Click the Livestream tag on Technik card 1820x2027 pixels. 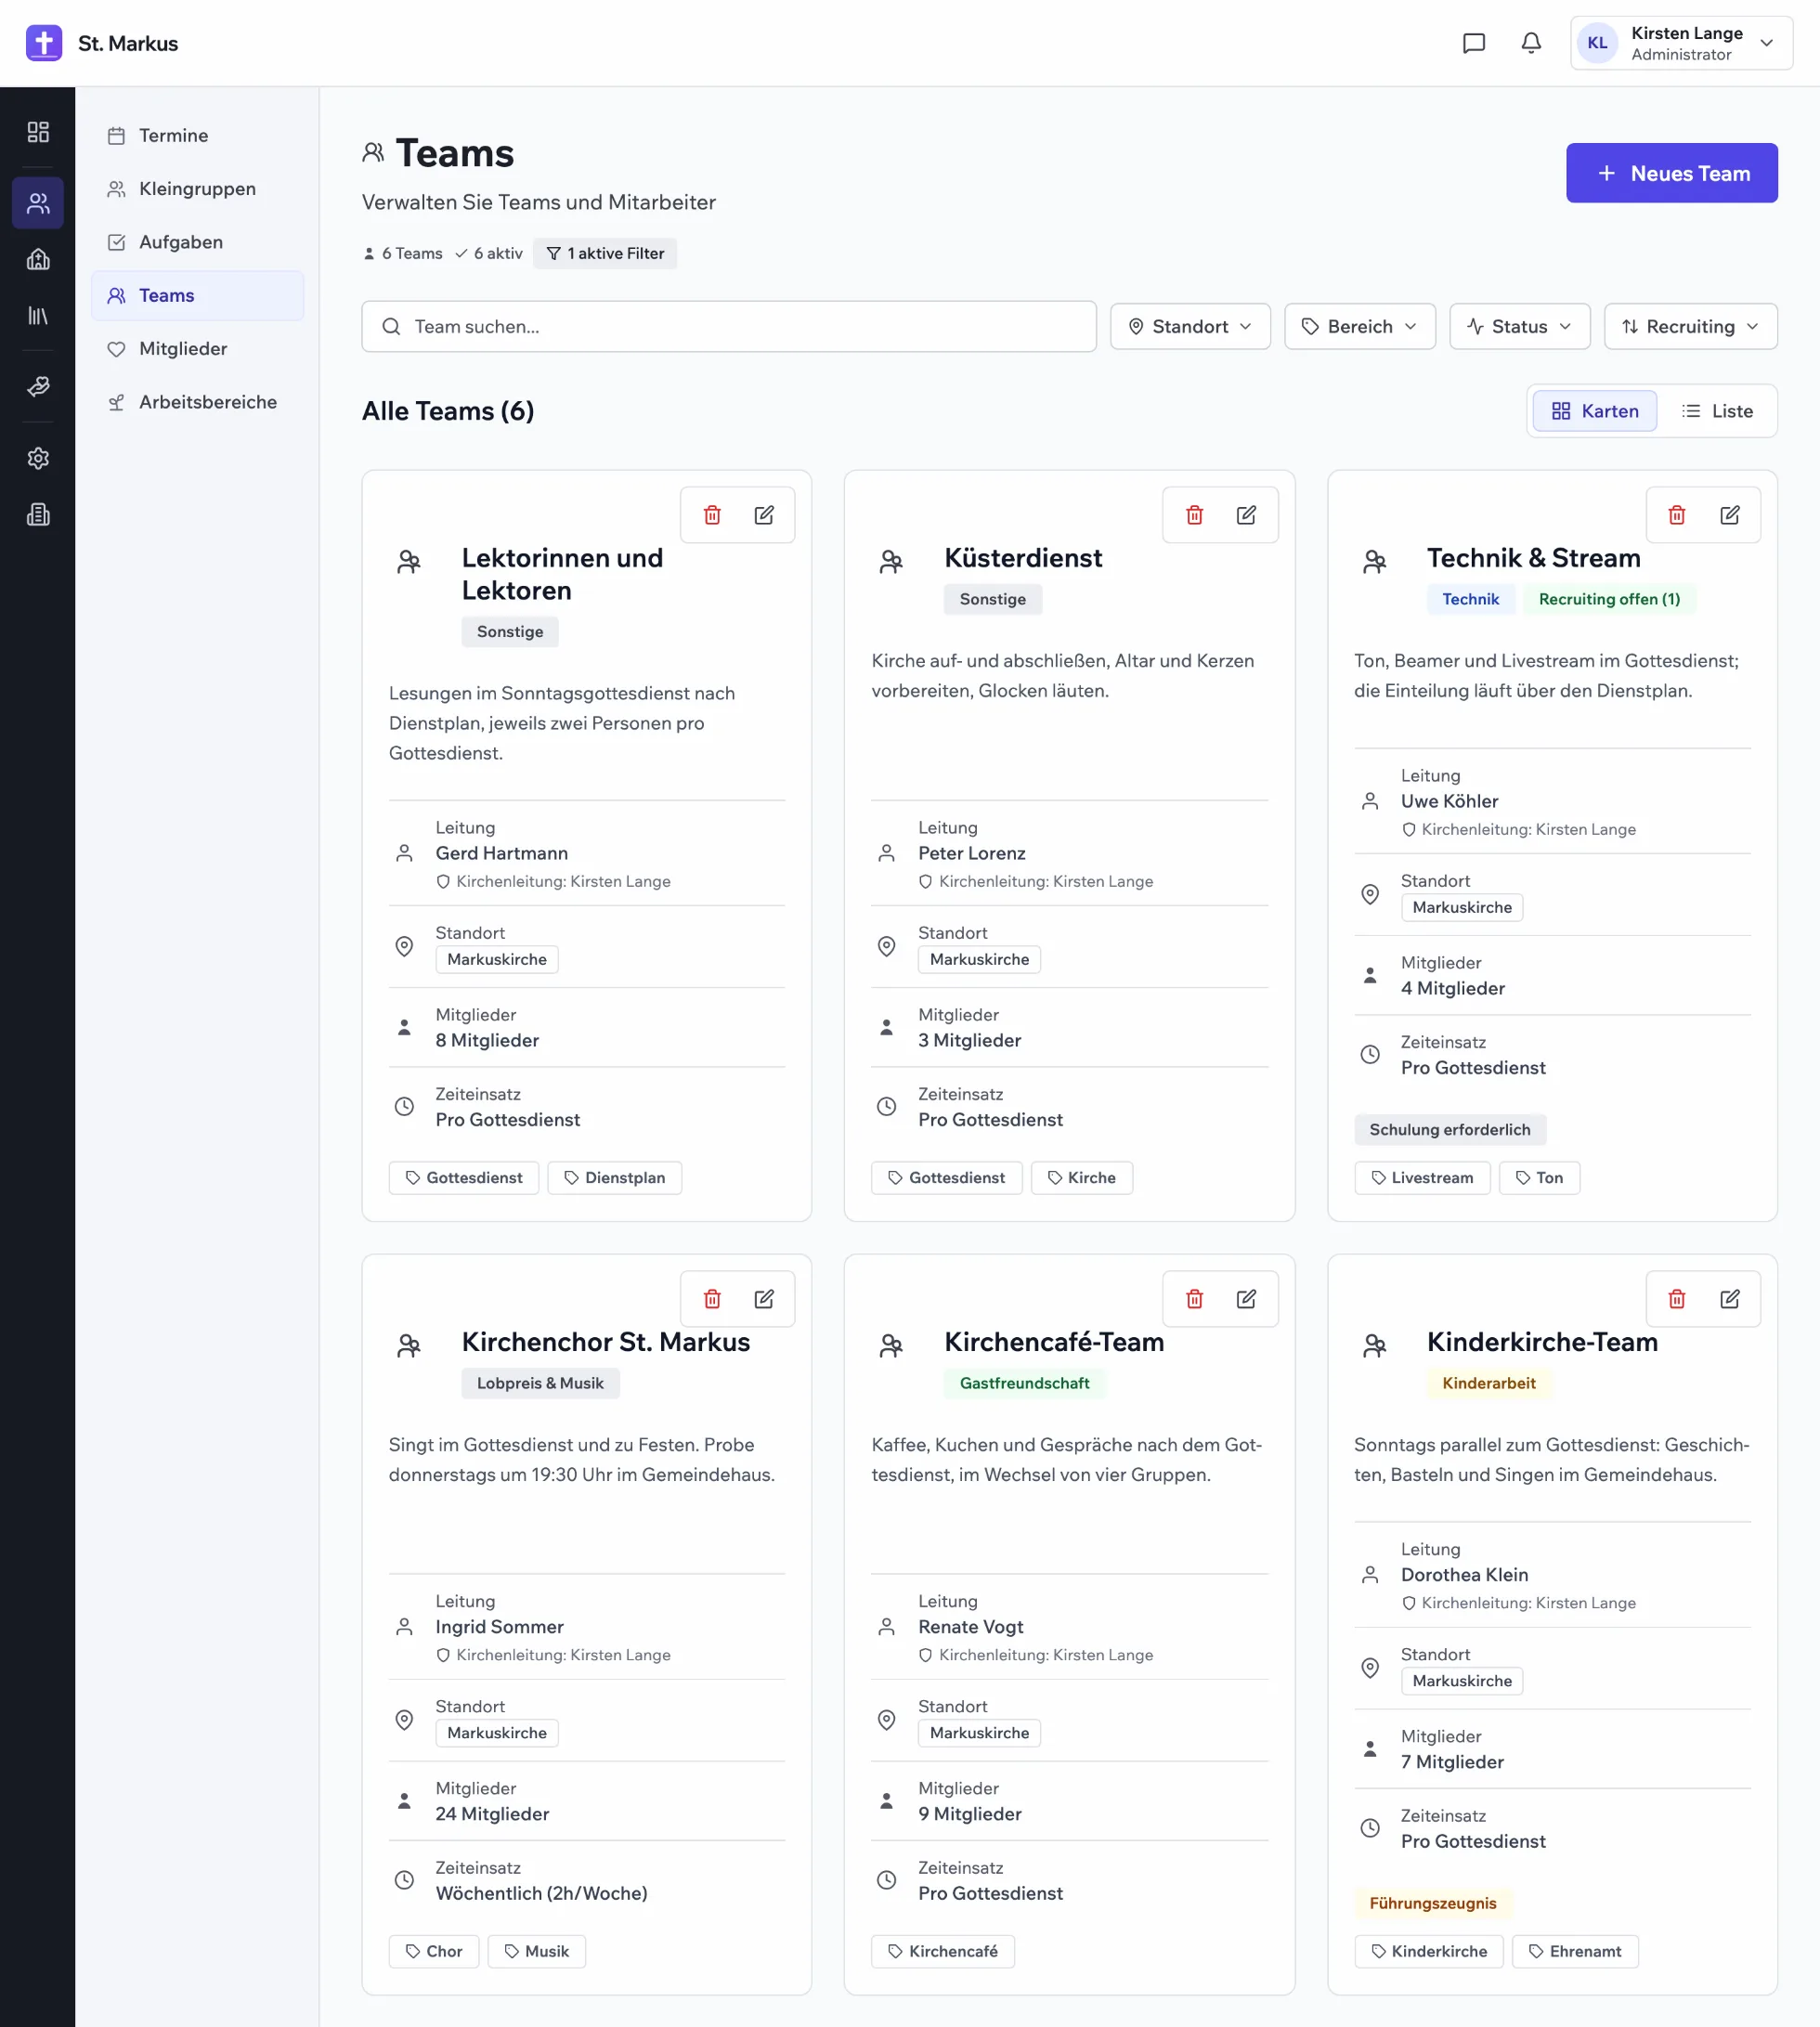tap(1422, 1178)
